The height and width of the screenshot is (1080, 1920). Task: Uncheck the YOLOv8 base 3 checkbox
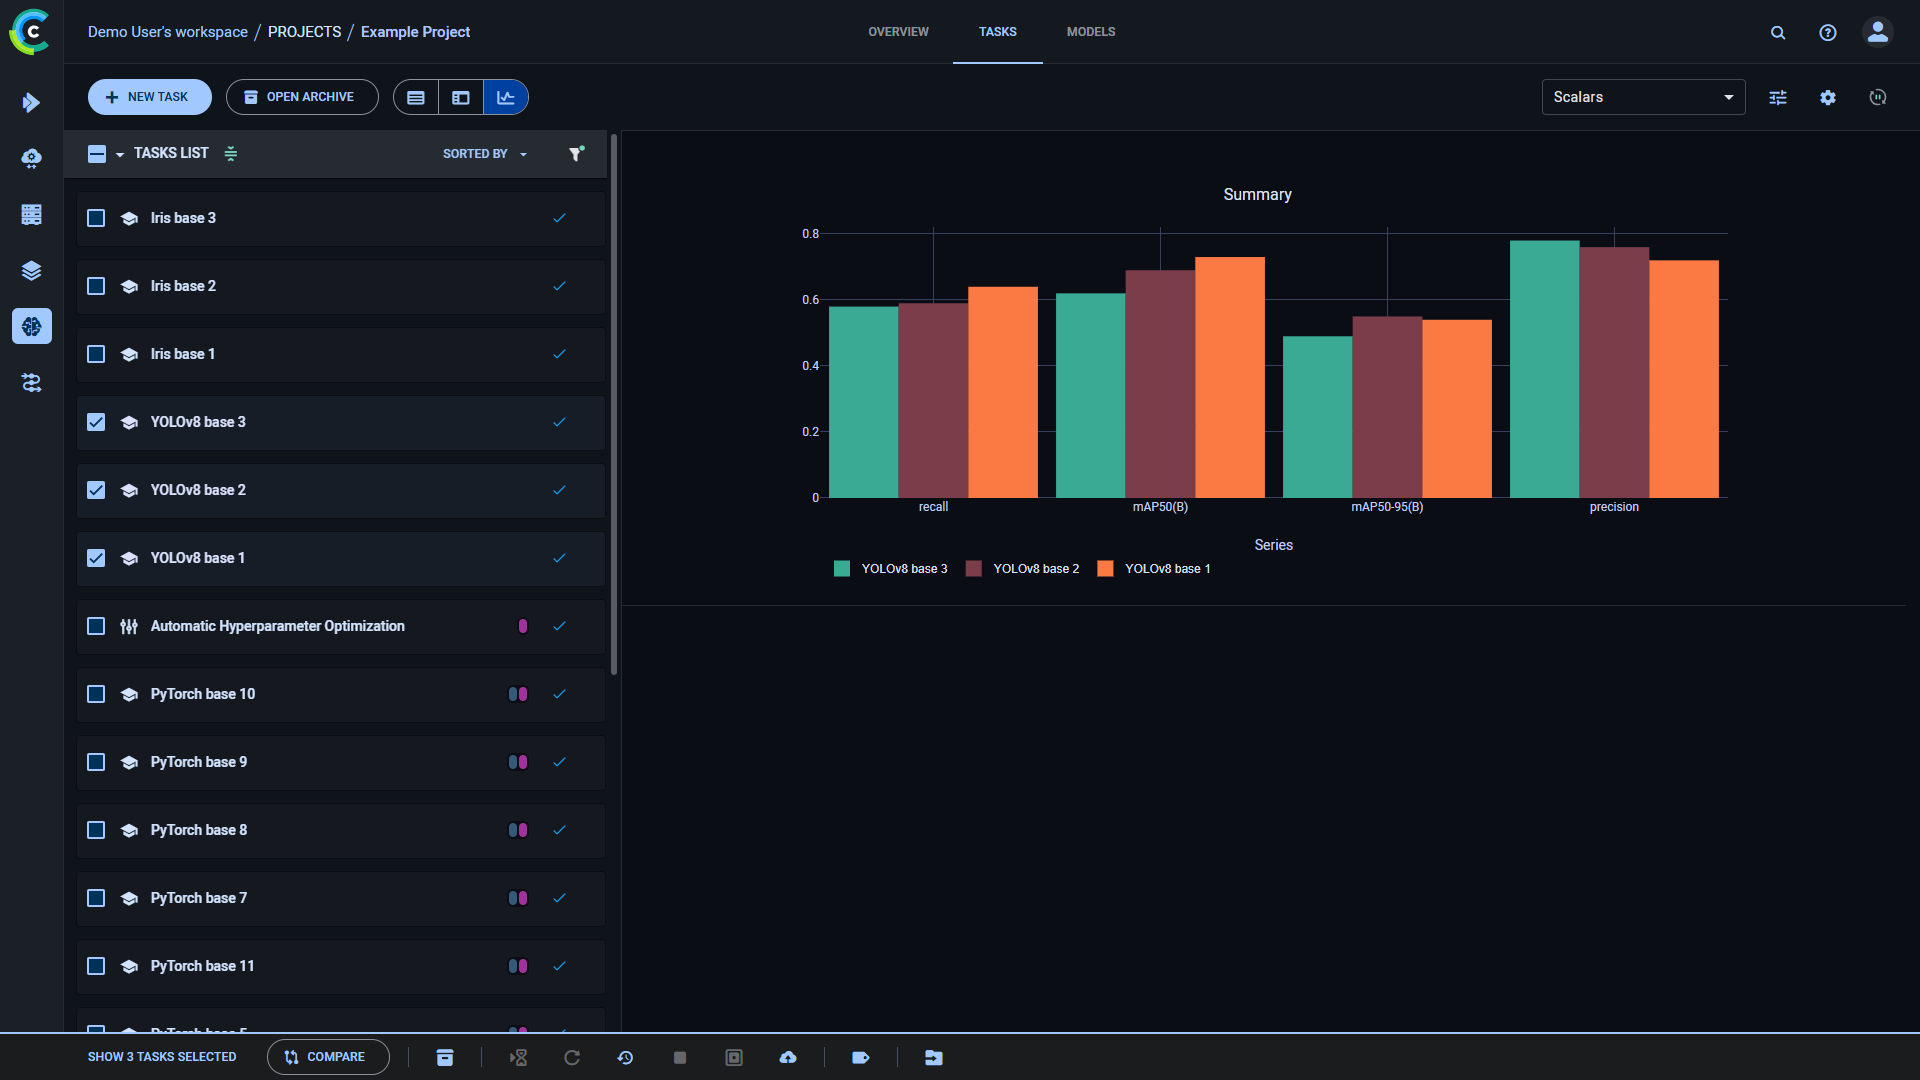point(96,422)
